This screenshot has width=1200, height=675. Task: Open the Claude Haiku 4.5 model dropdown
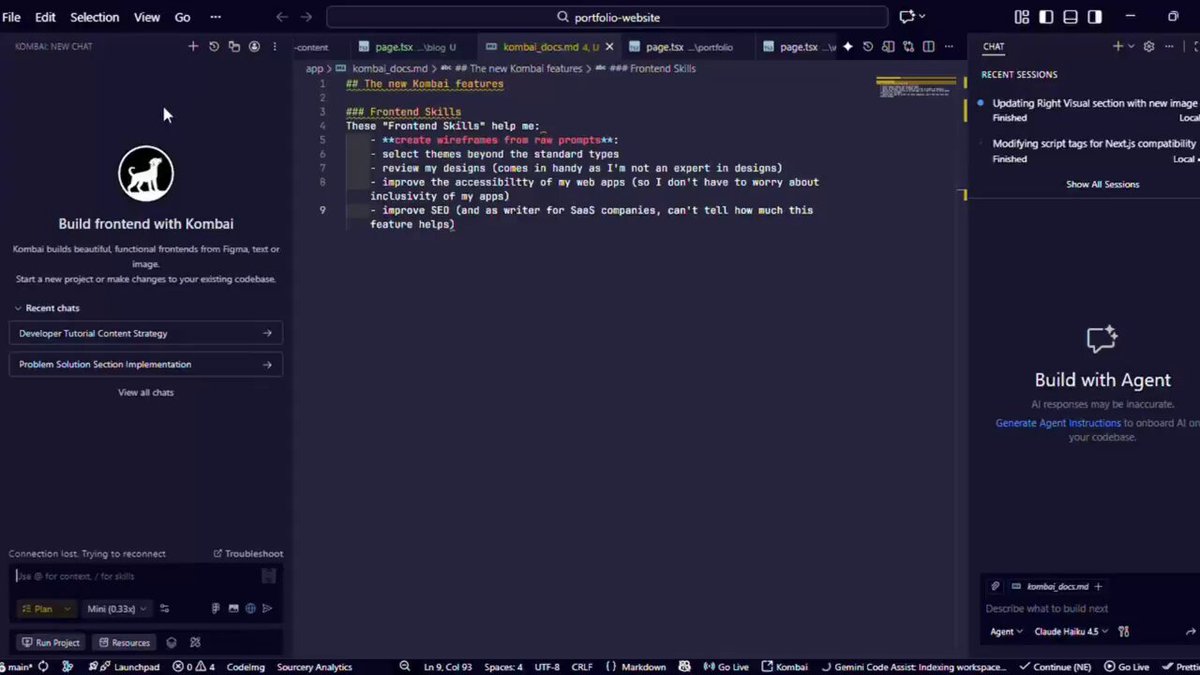(1073, 631)
